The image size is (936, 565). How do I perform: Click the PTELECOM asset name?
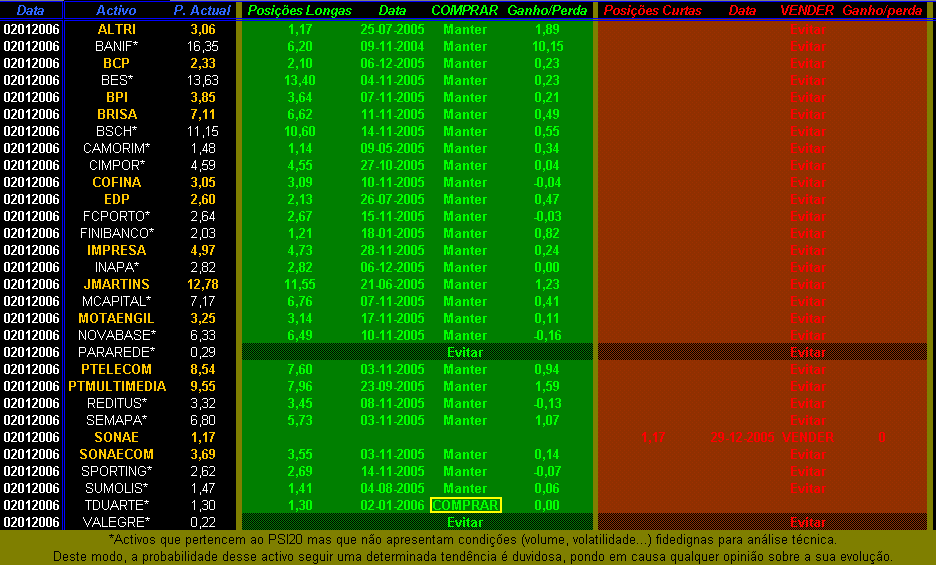click(116, 370)
